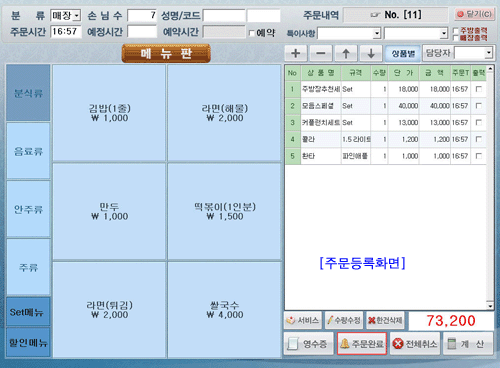Click the 서비스 service icon button
500x368 pixels.
click(x=303, y=320)
